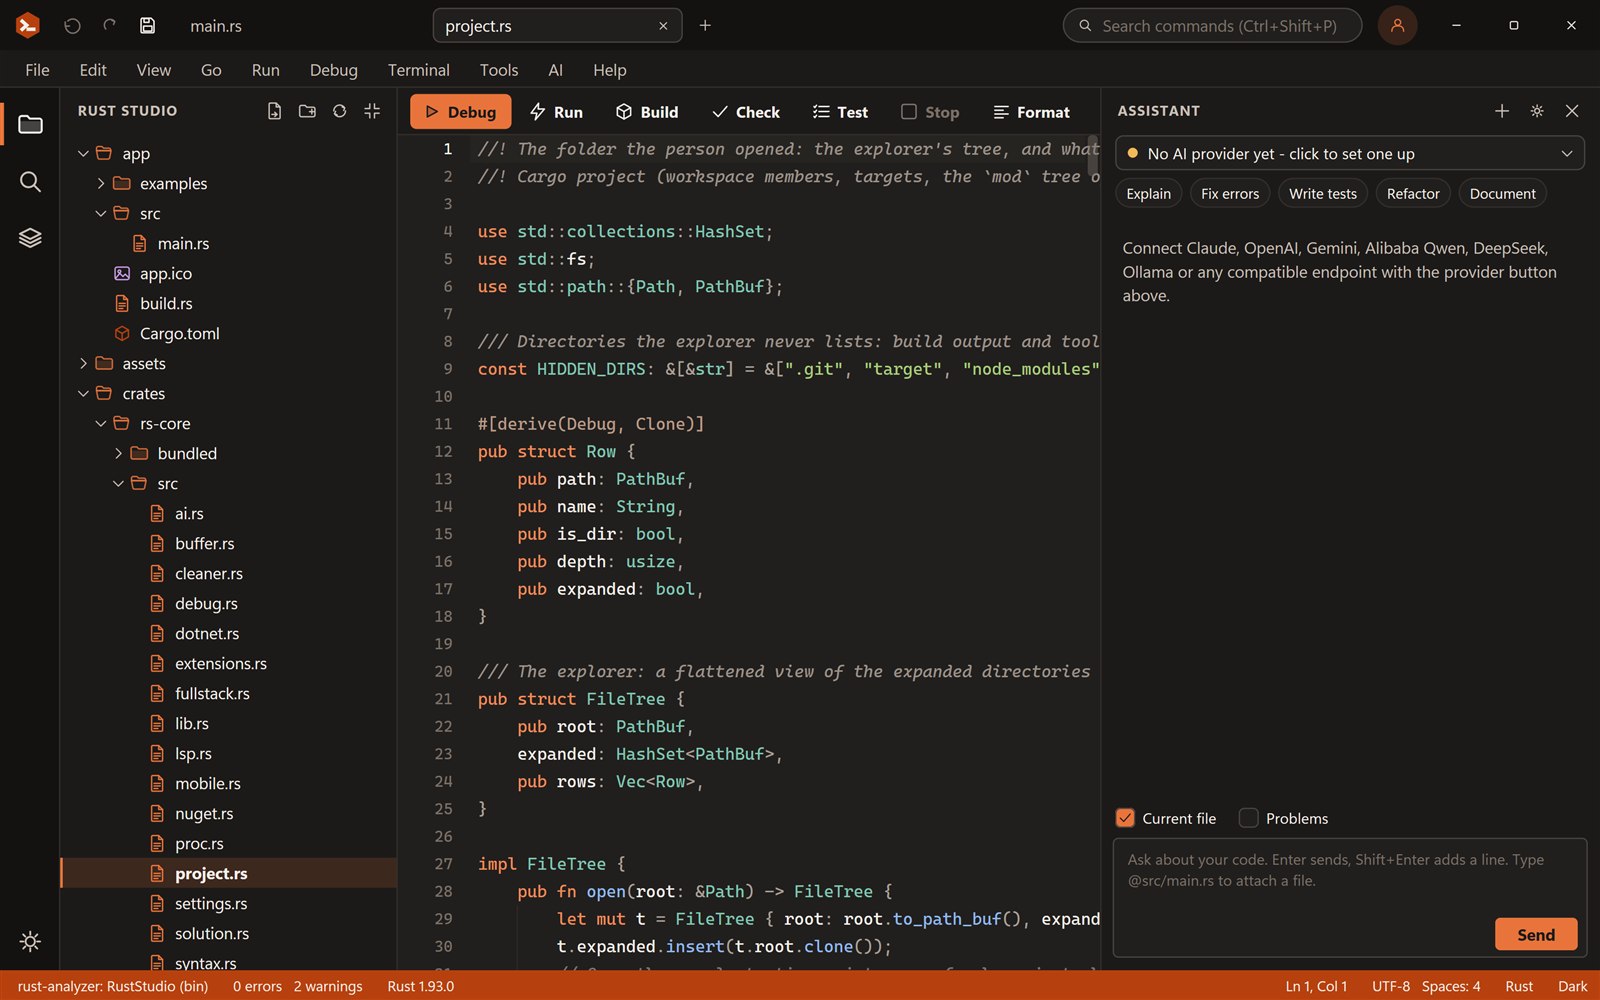This screenshot has height=1000, width=1600.
Task: Create new folder in Rust Studio explorer
Action: tap(307, 111)
